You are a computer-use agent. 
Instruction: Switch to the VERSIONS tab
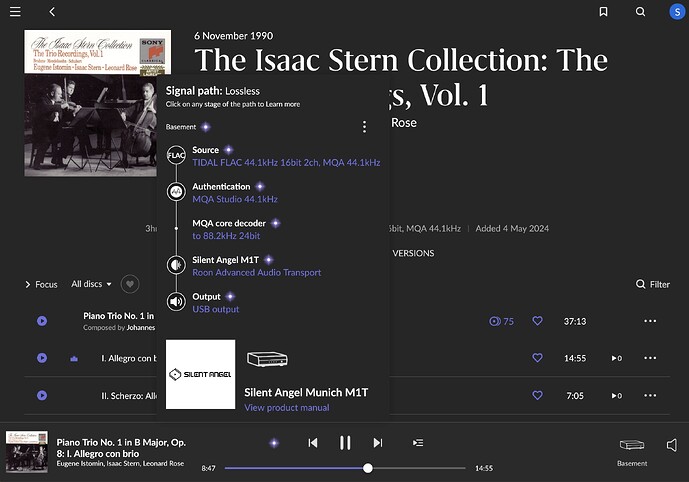pos(413,254)
